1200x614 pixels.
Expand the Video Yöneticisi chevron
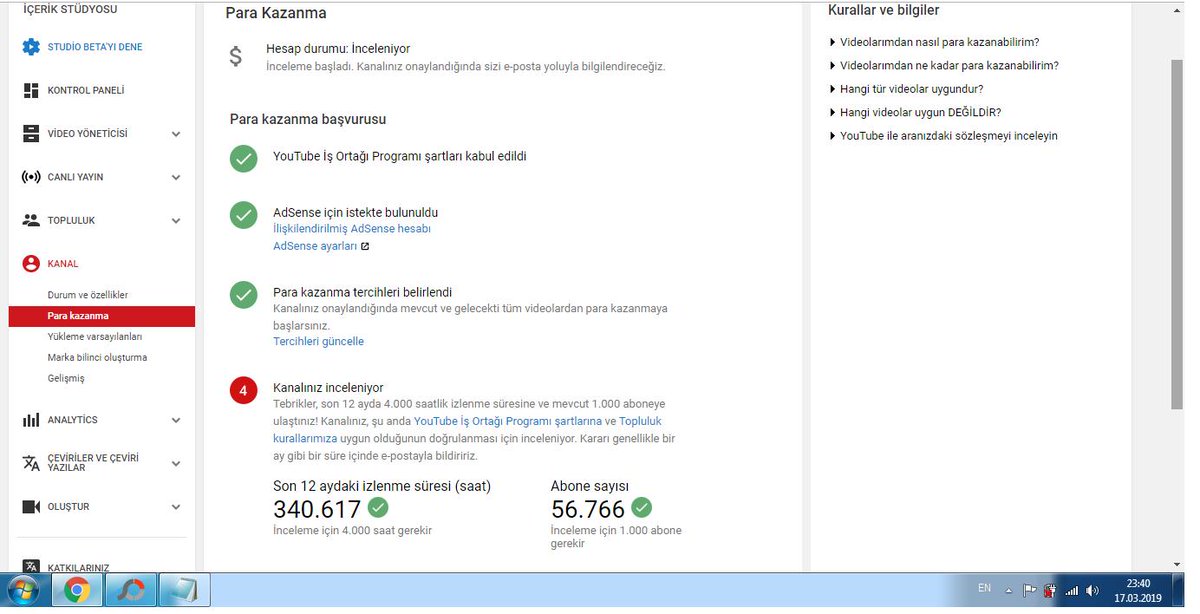(x=176, y=134)
